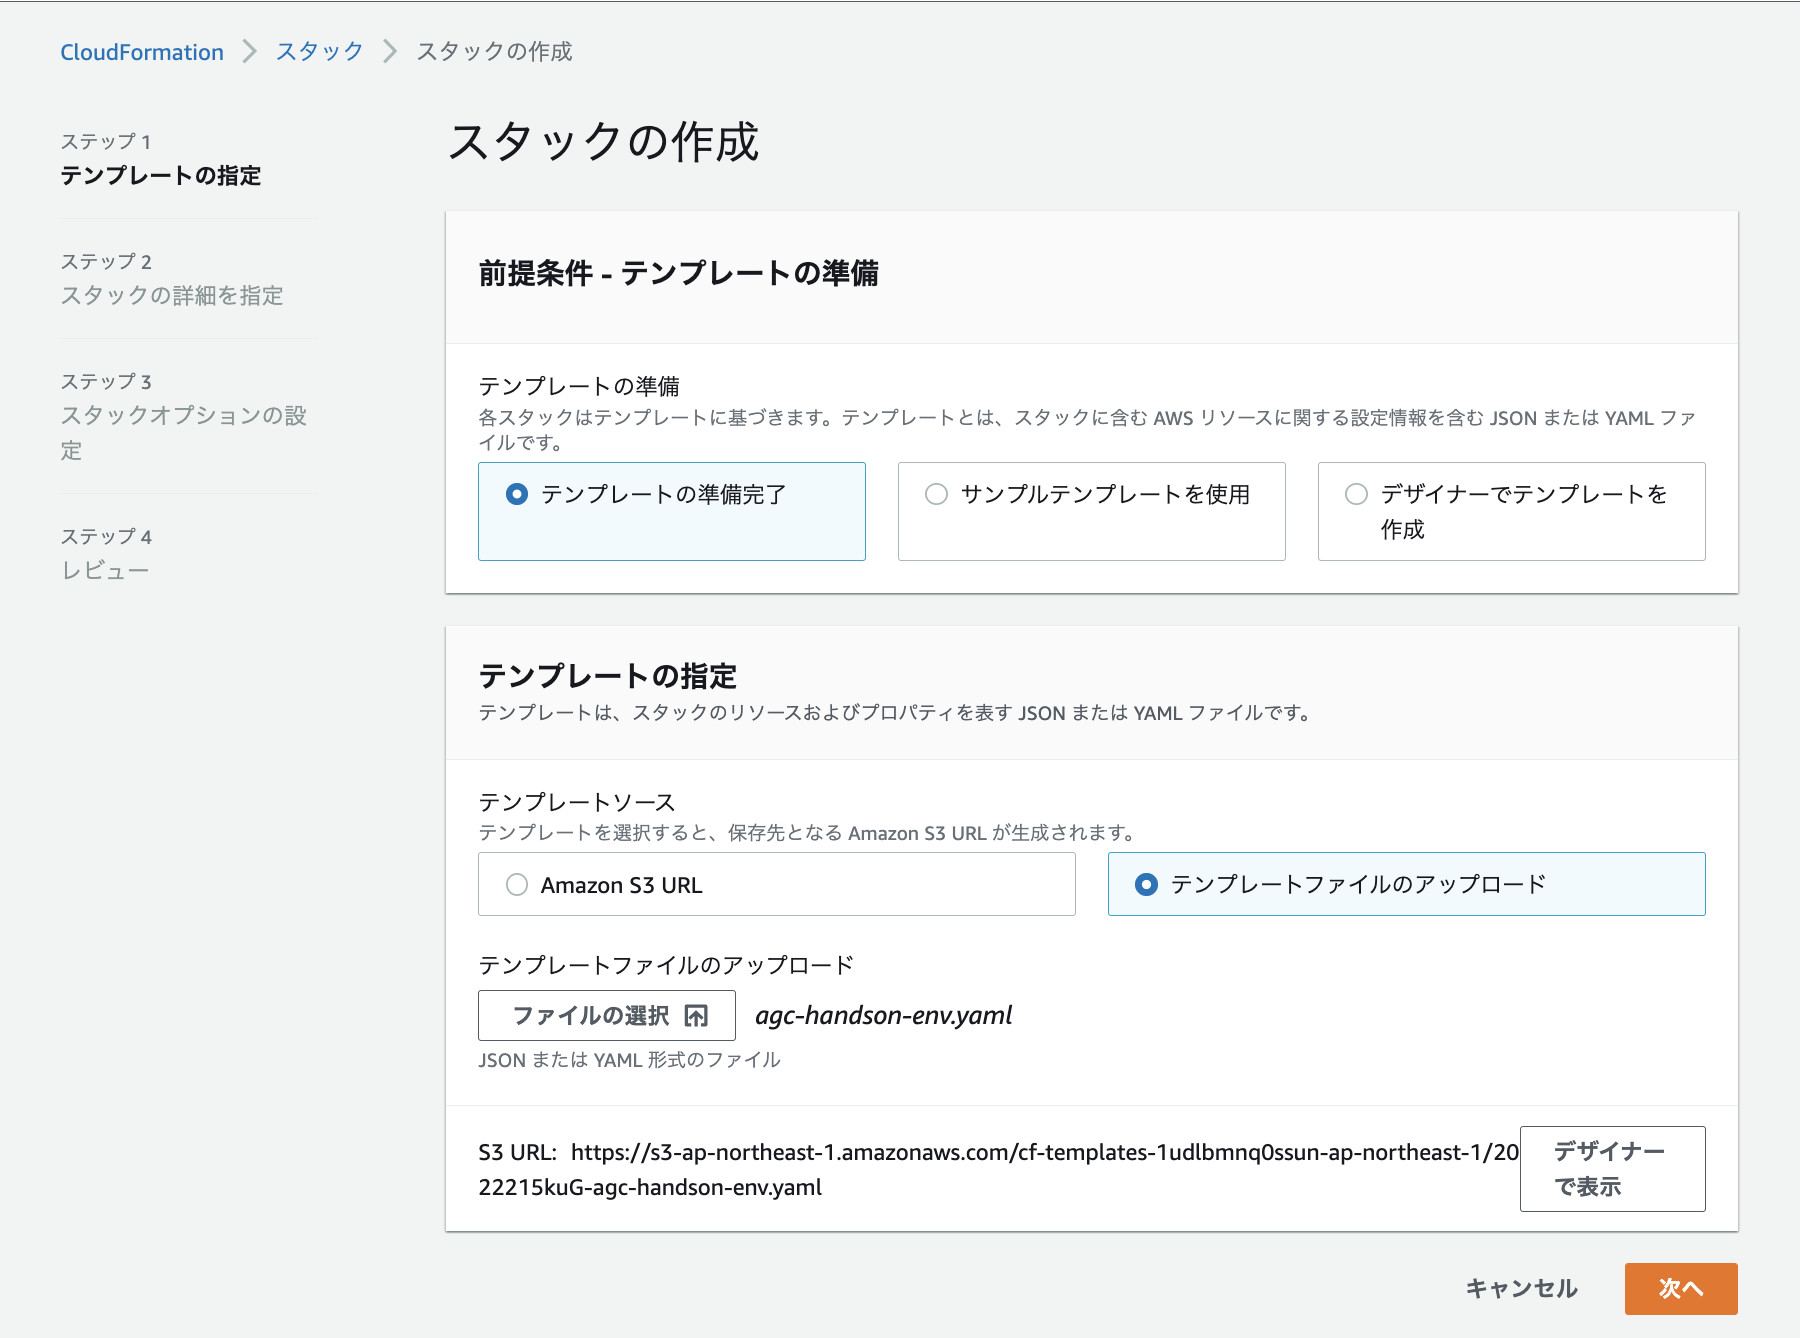Click the upload arrow icon in ファイルの選択

click(696, 1016)
